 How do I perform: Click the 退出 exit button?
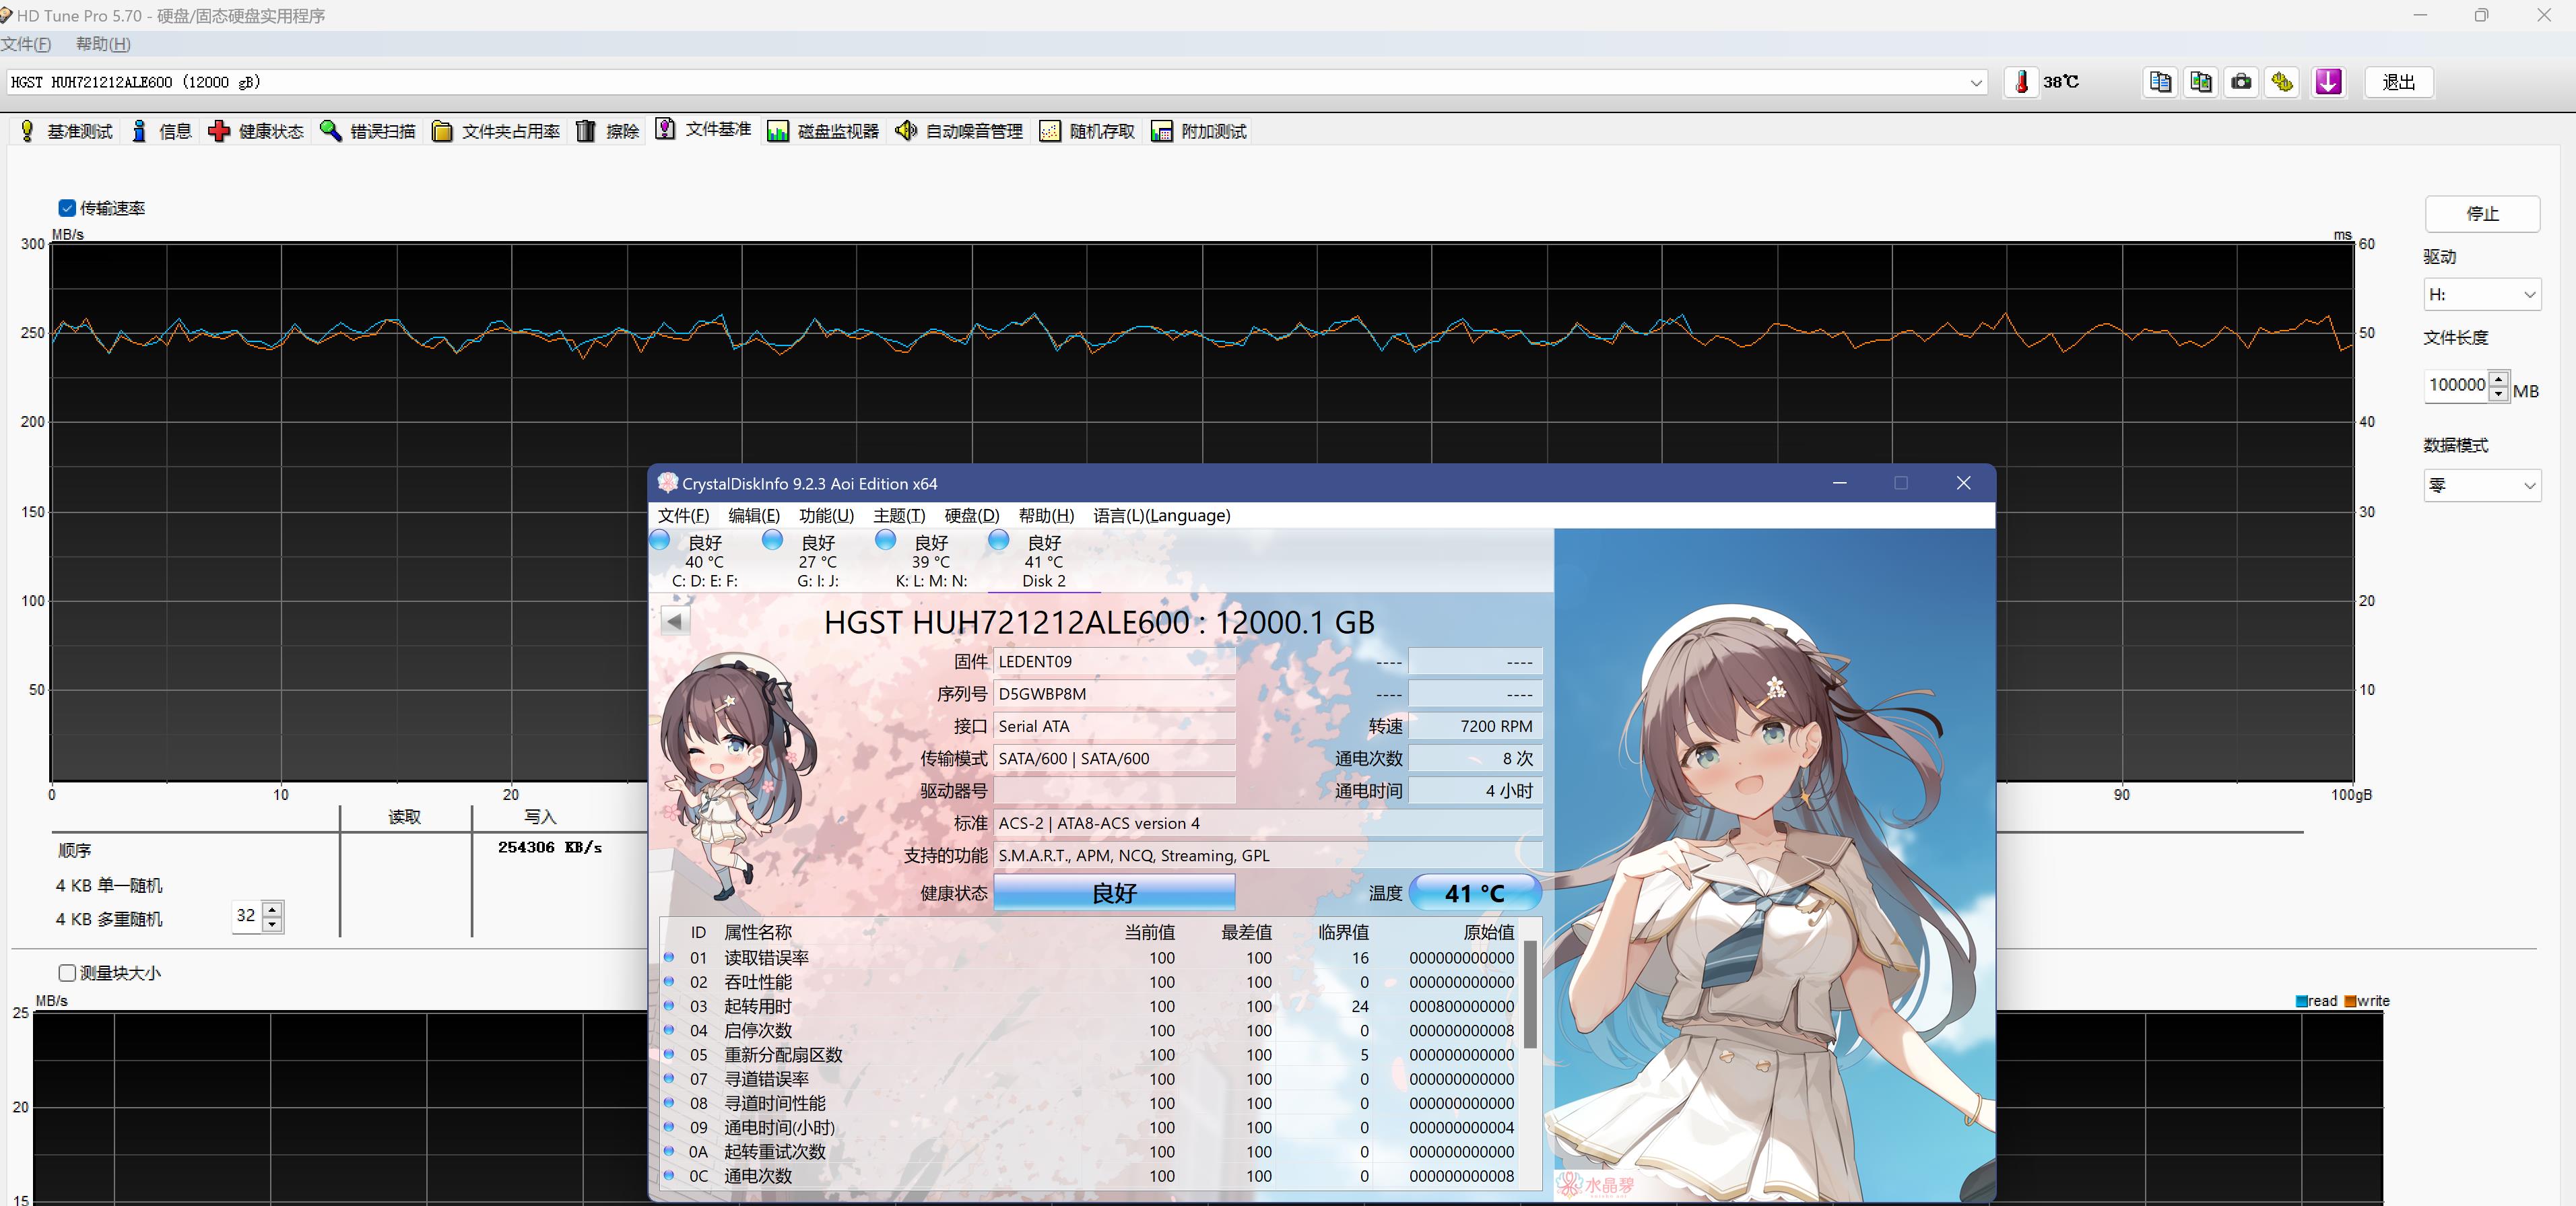(2398, 82)
